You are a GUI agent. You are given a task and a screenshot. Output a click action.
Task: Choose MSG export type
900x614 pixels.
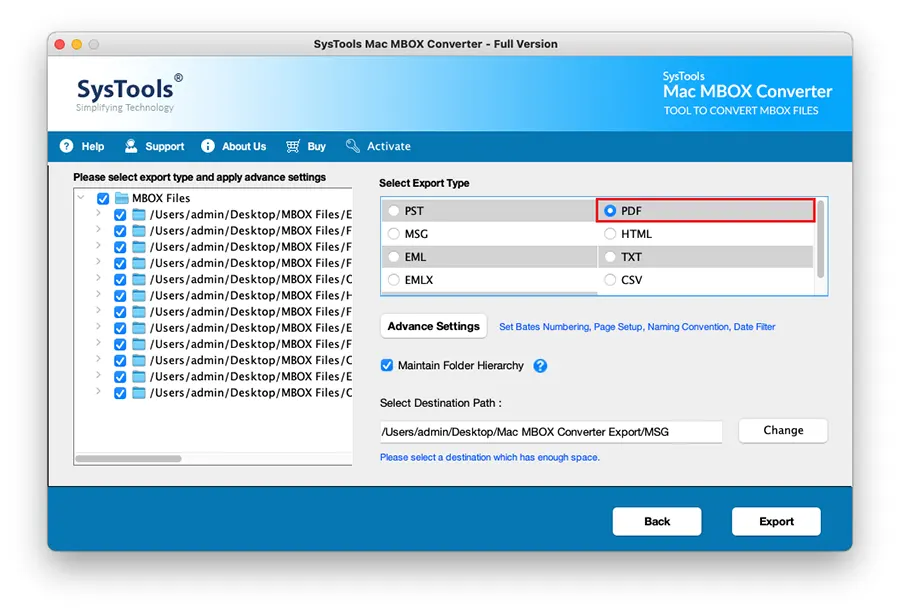tap(394, 234)
